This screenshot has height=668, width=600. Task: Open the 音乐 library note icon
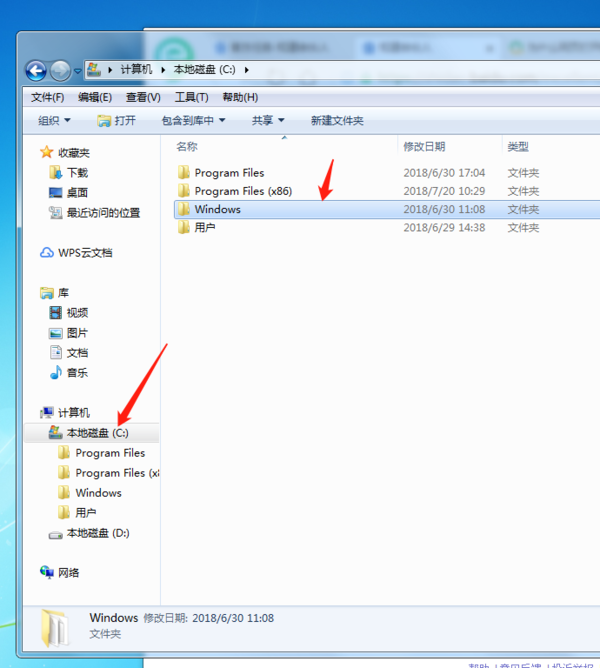point(55,372)
